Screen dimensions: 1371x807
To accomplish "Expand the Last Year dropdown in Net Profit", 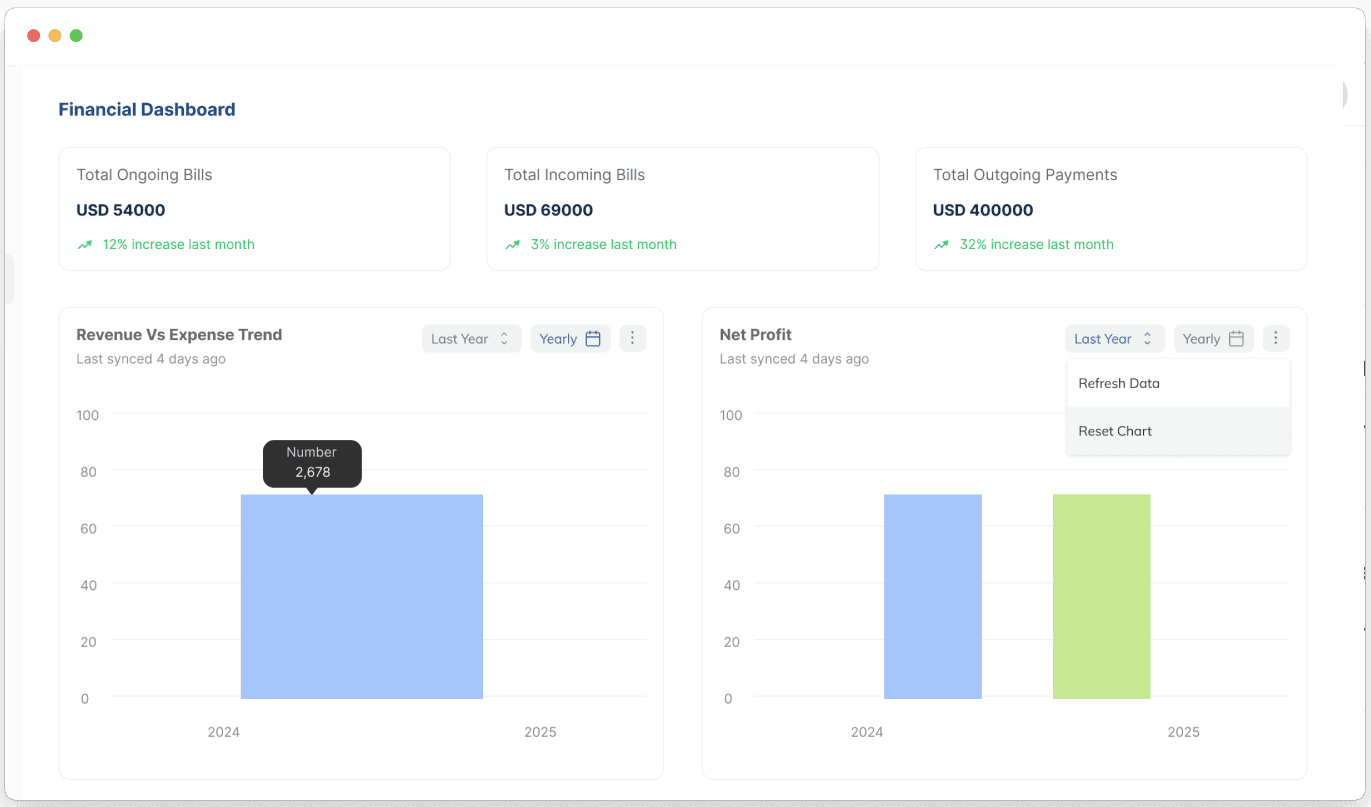I will (1114, 339).
